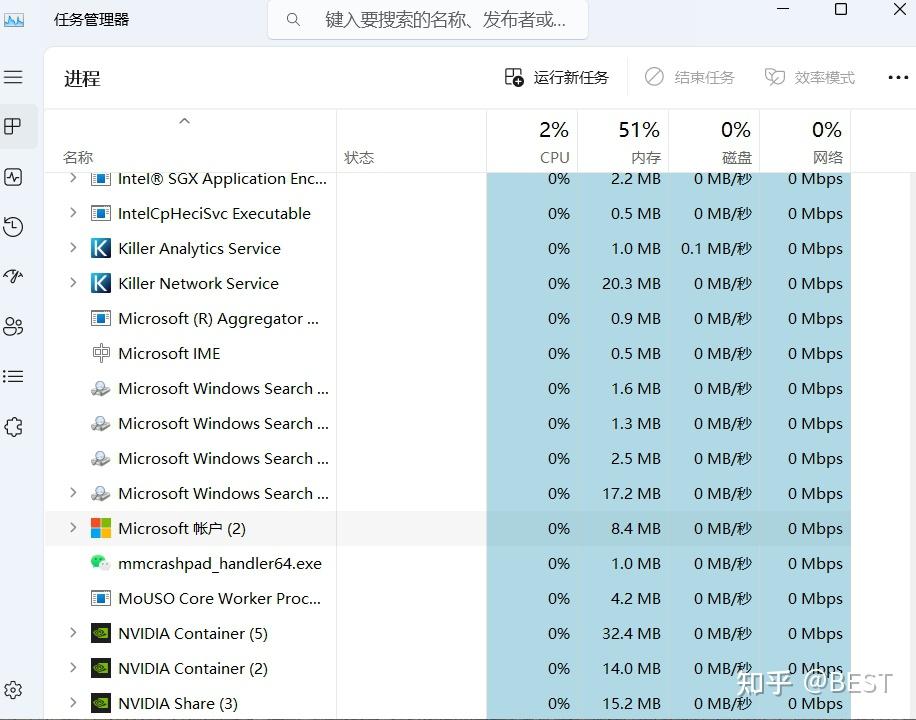916x720 pixels.
Task: Click mmcrashpad_handler64.exe WeChat icon
Action: [100, 563]
